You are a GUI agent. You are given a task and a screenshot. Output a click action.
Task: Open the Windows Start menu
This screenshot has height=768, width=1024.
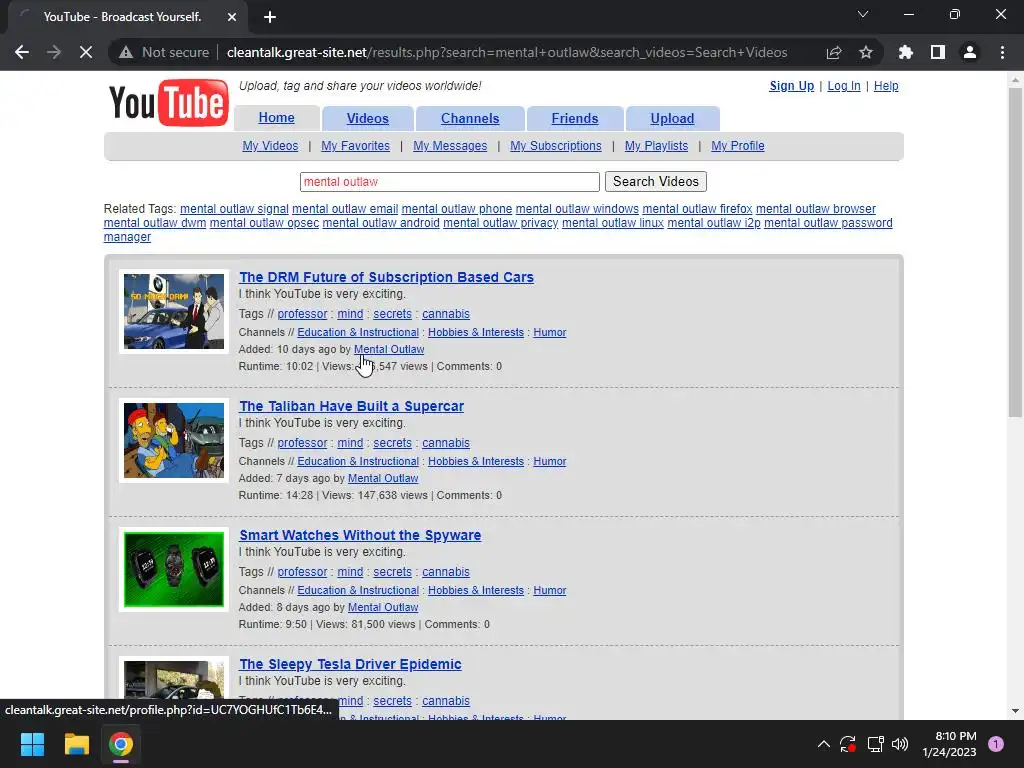32,744
